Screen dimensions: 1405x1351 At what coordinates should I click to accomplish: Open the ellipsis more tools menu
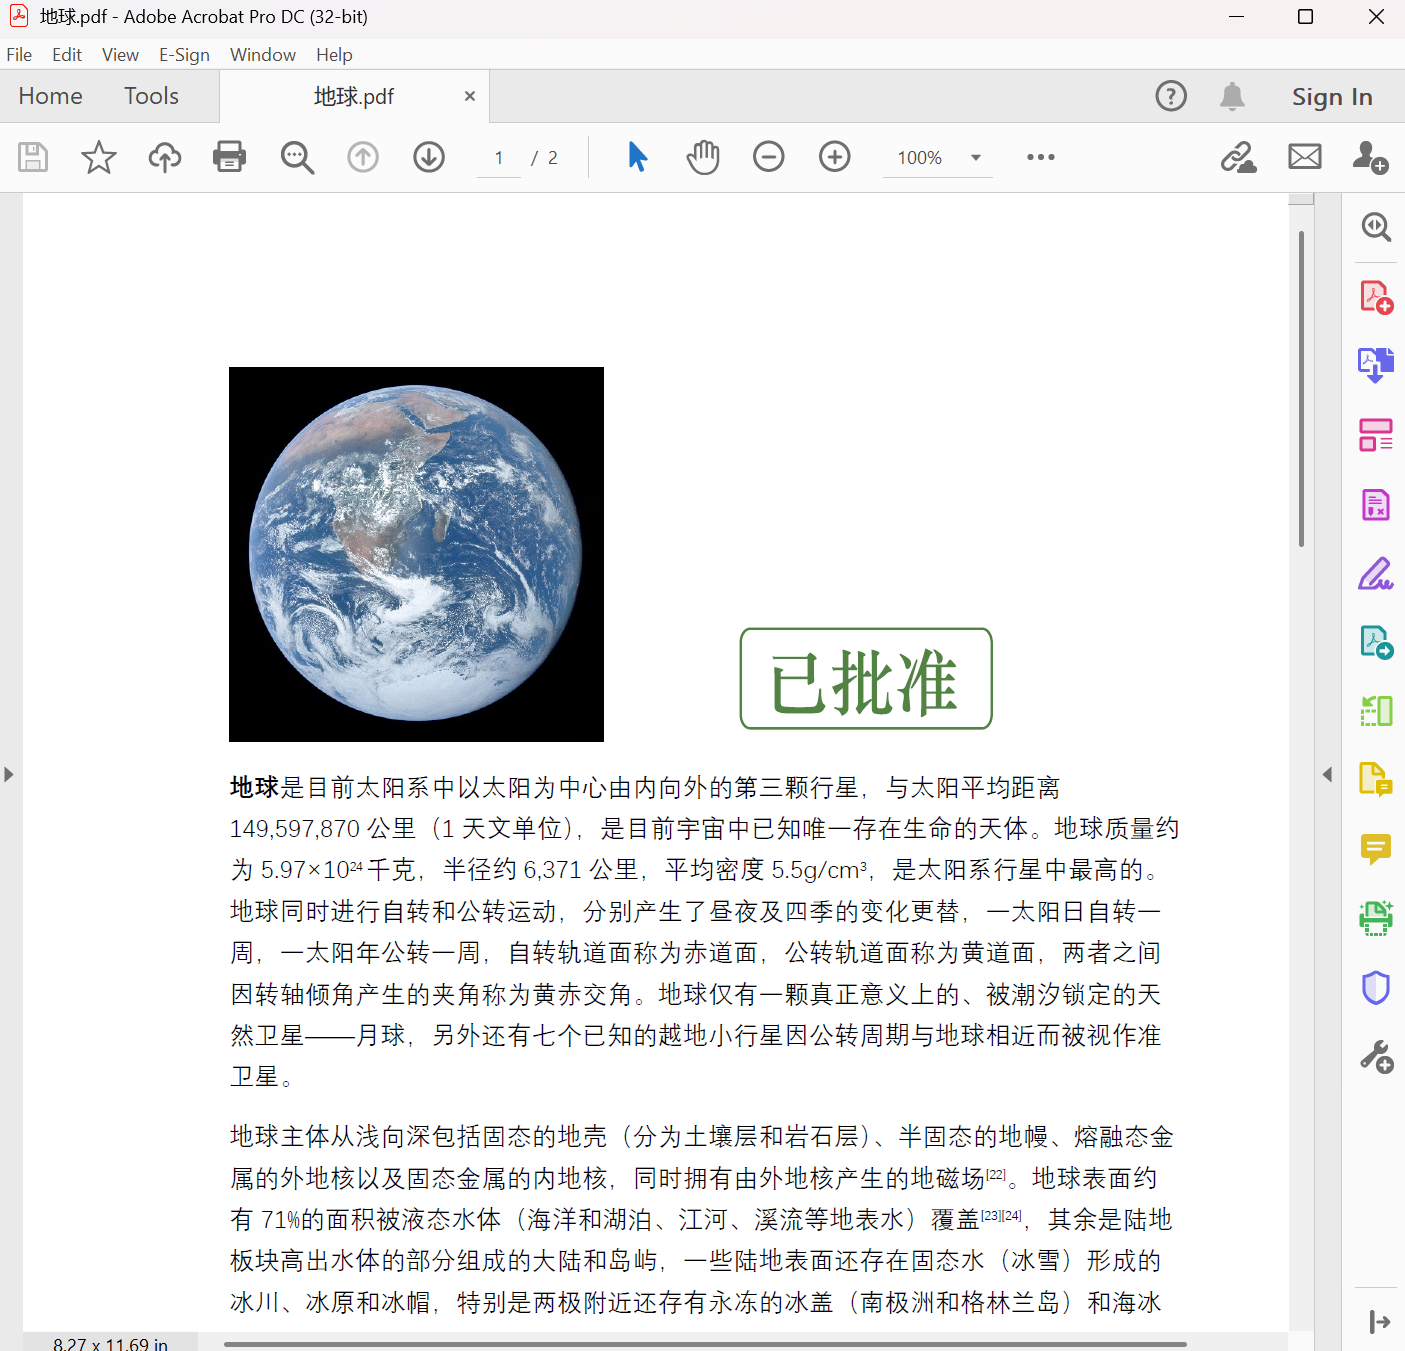click(1040, 157)
